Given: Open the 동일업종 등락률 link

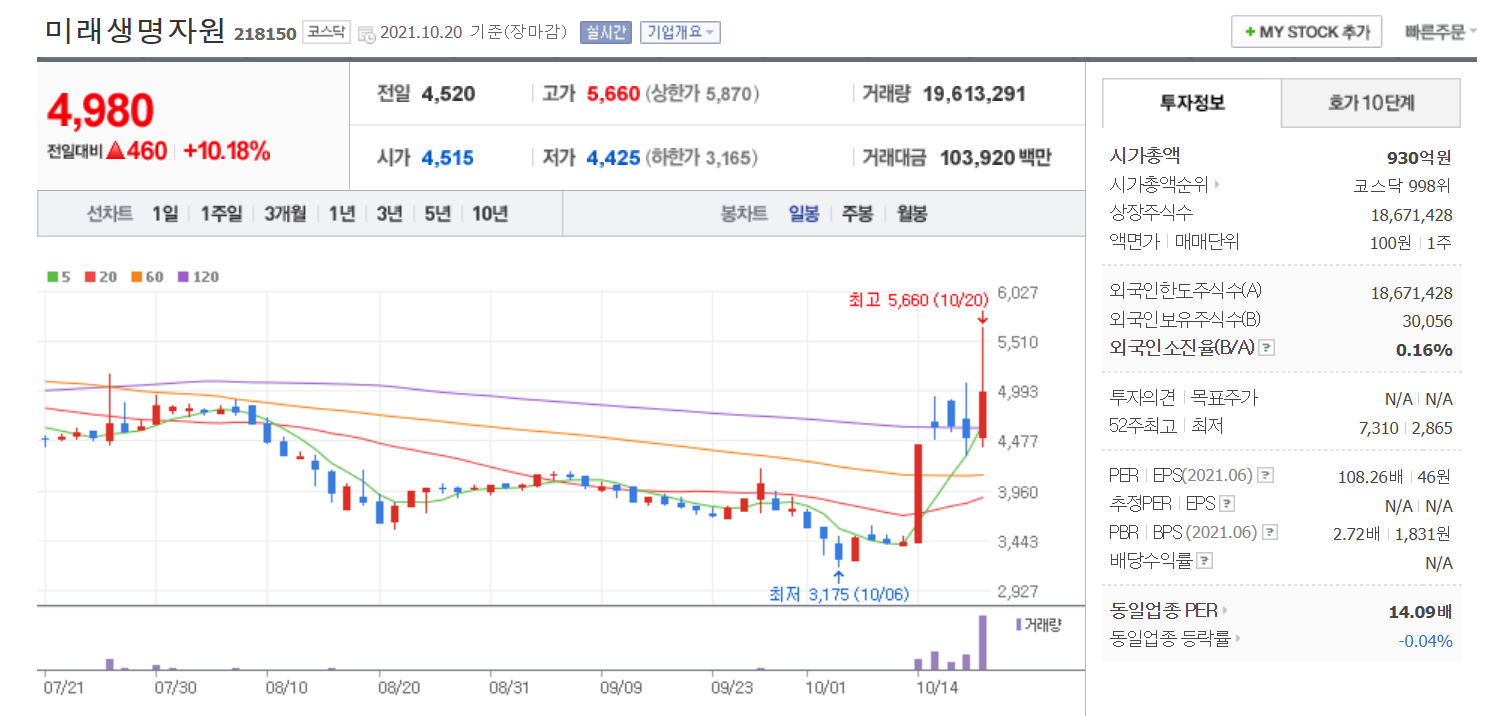Looking at the screenshot, I should [1174, 639].
